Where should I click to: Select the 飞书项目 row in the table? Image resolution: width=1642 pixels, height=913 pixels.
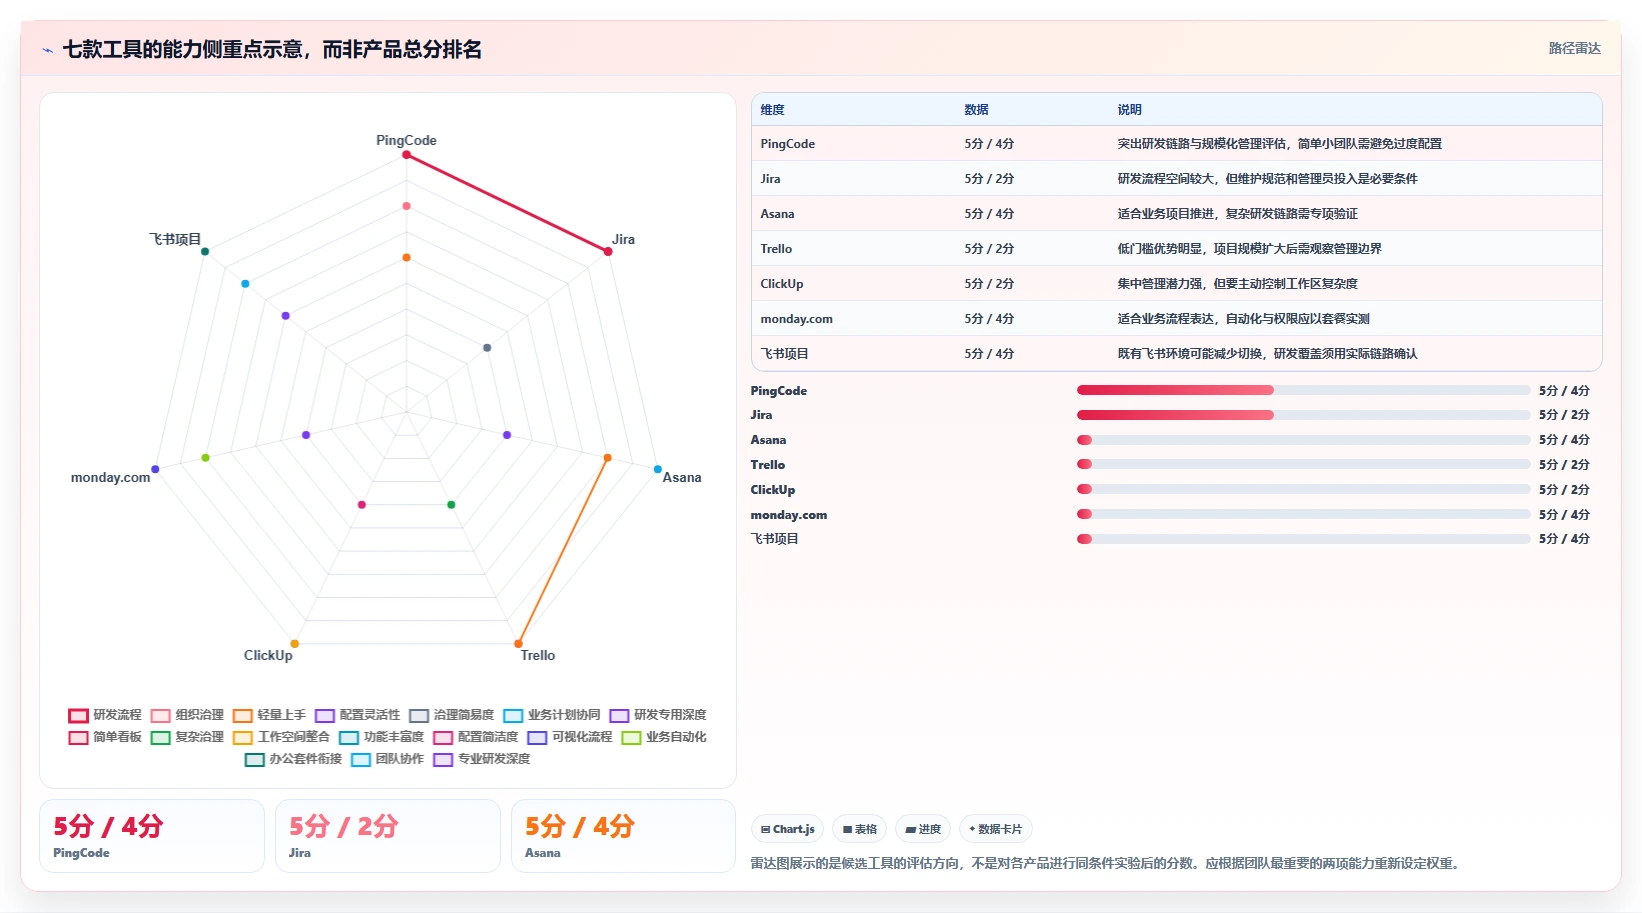point(1176,354)
